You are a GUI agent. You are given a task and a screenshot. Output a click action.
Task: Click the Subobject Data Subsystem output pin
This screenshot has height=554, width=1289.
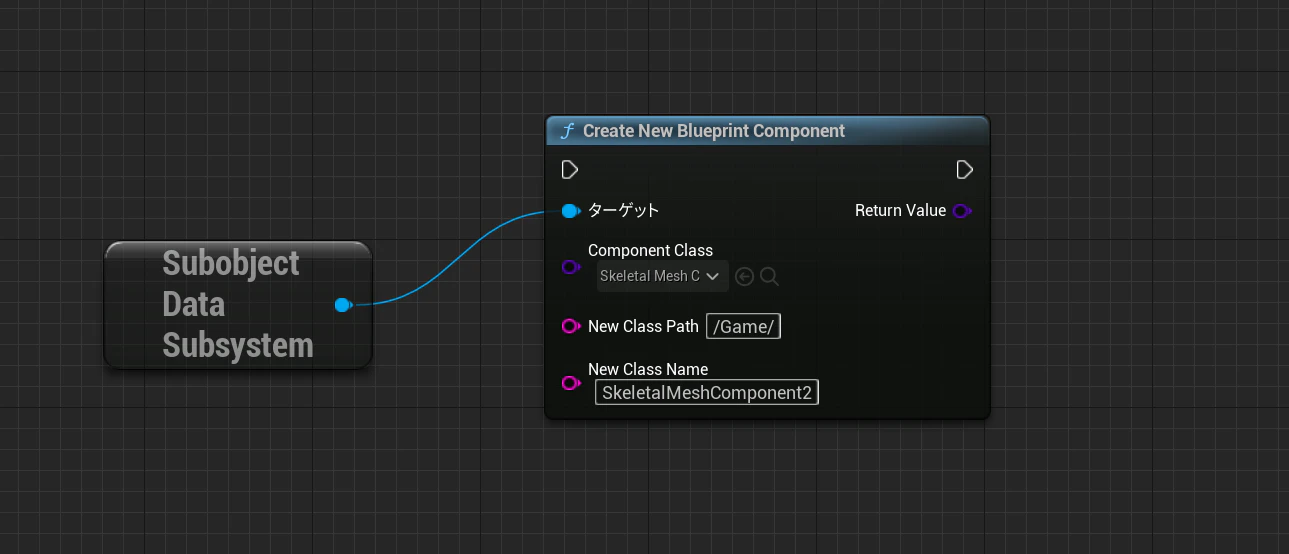[343, 305]
